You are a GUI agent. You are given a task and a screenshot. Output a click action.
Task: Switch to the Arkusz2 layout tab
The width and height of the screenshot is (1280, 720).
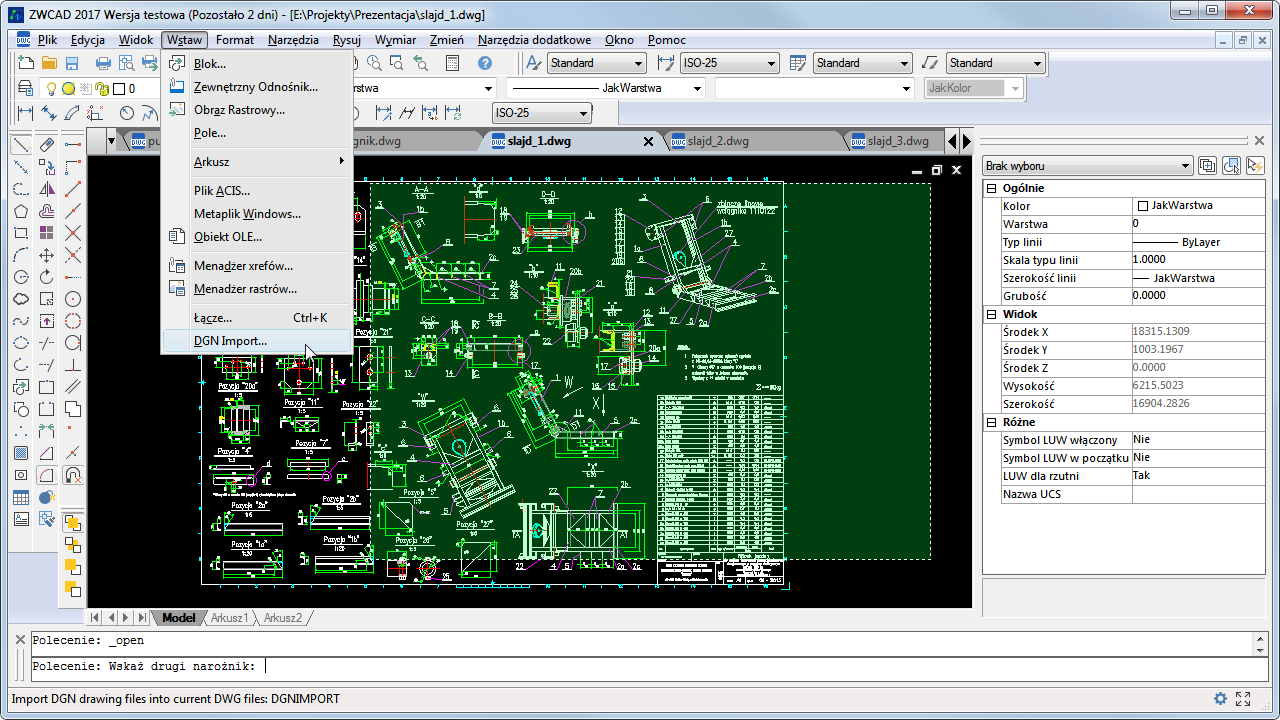283,618
